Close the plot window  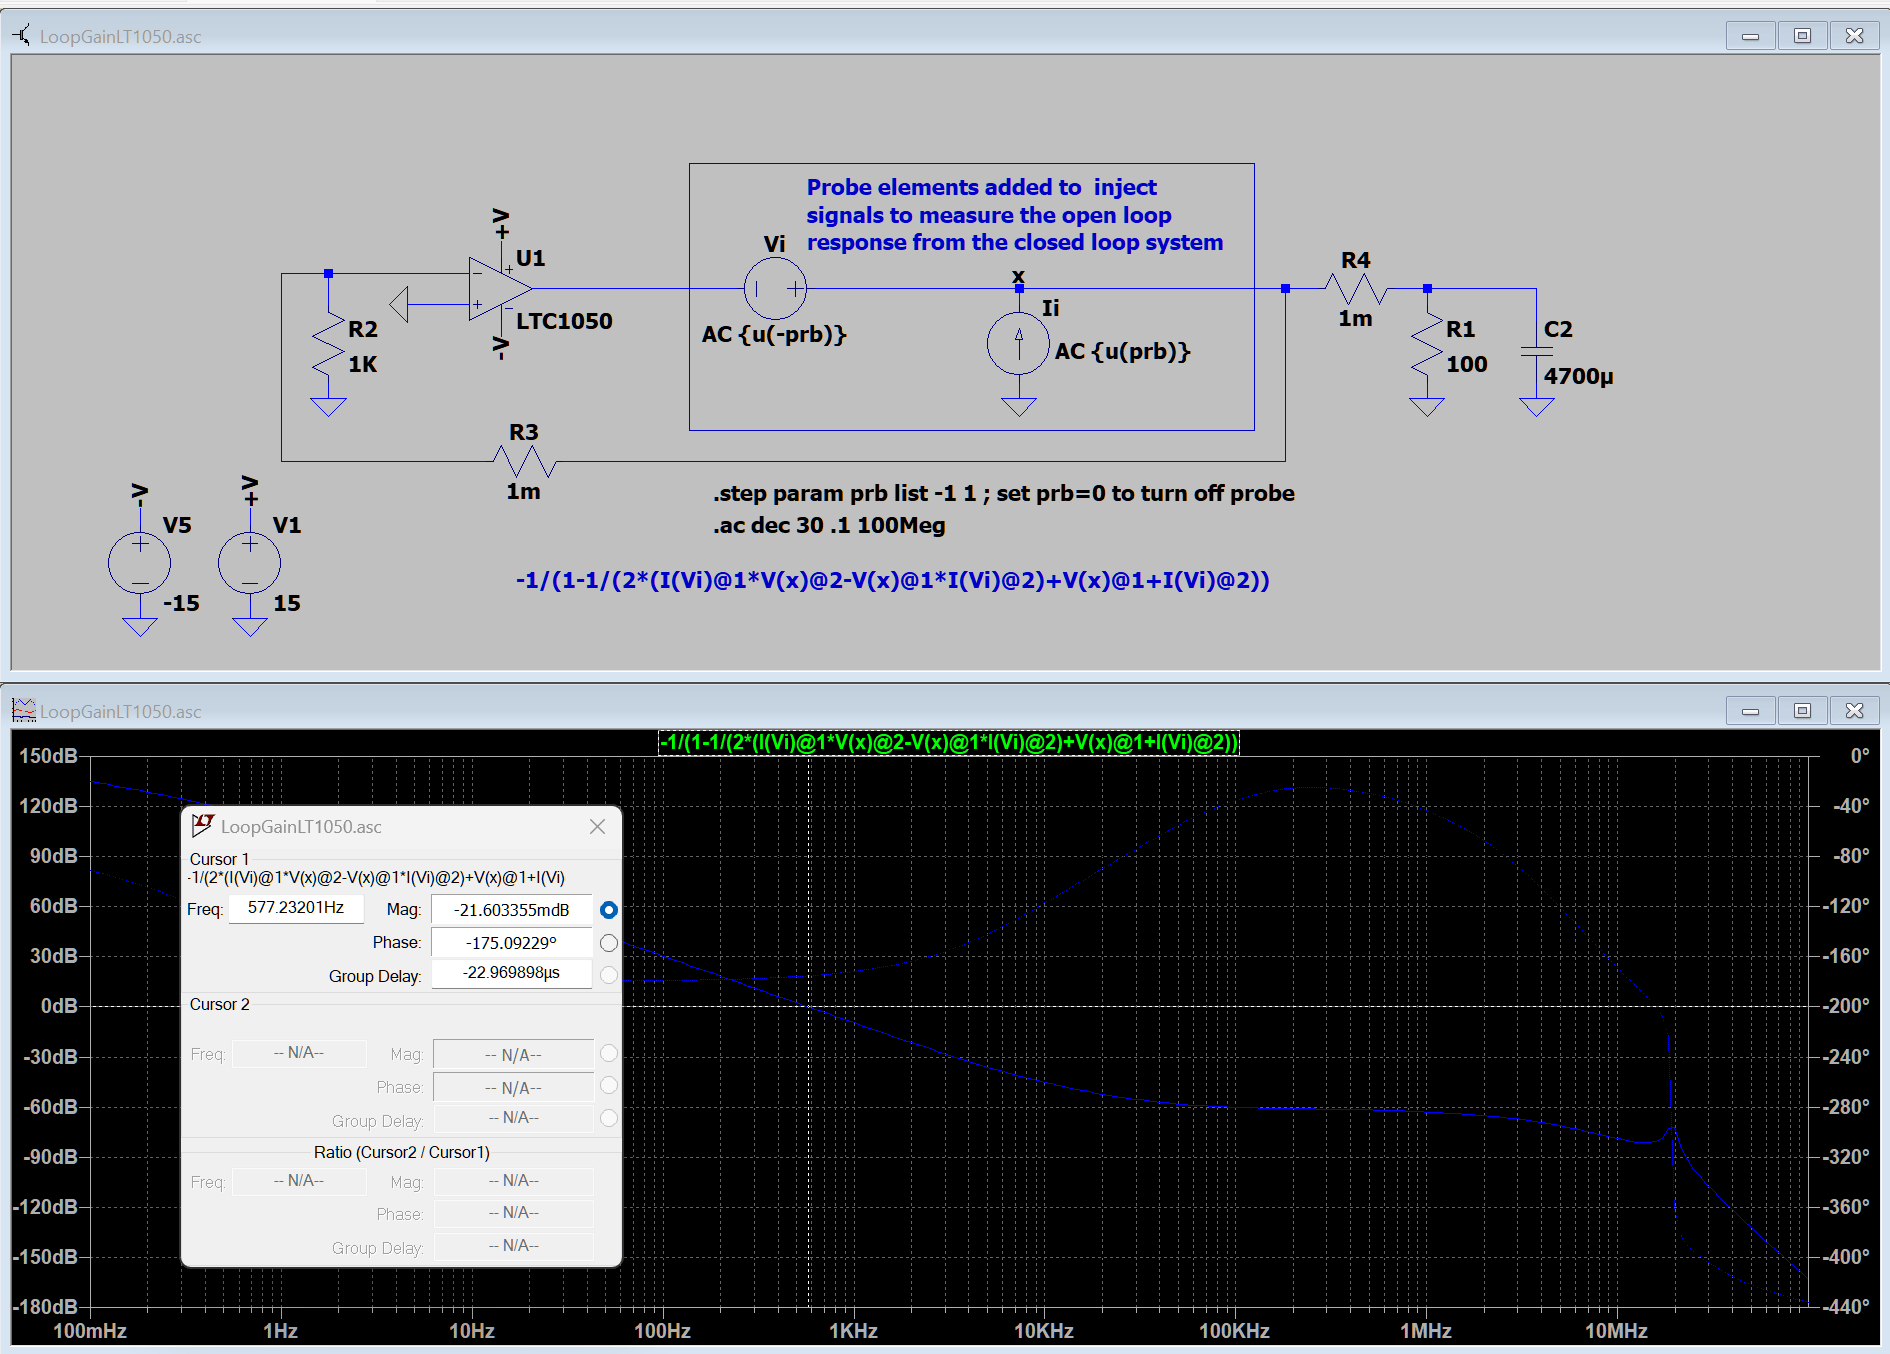1854,711
